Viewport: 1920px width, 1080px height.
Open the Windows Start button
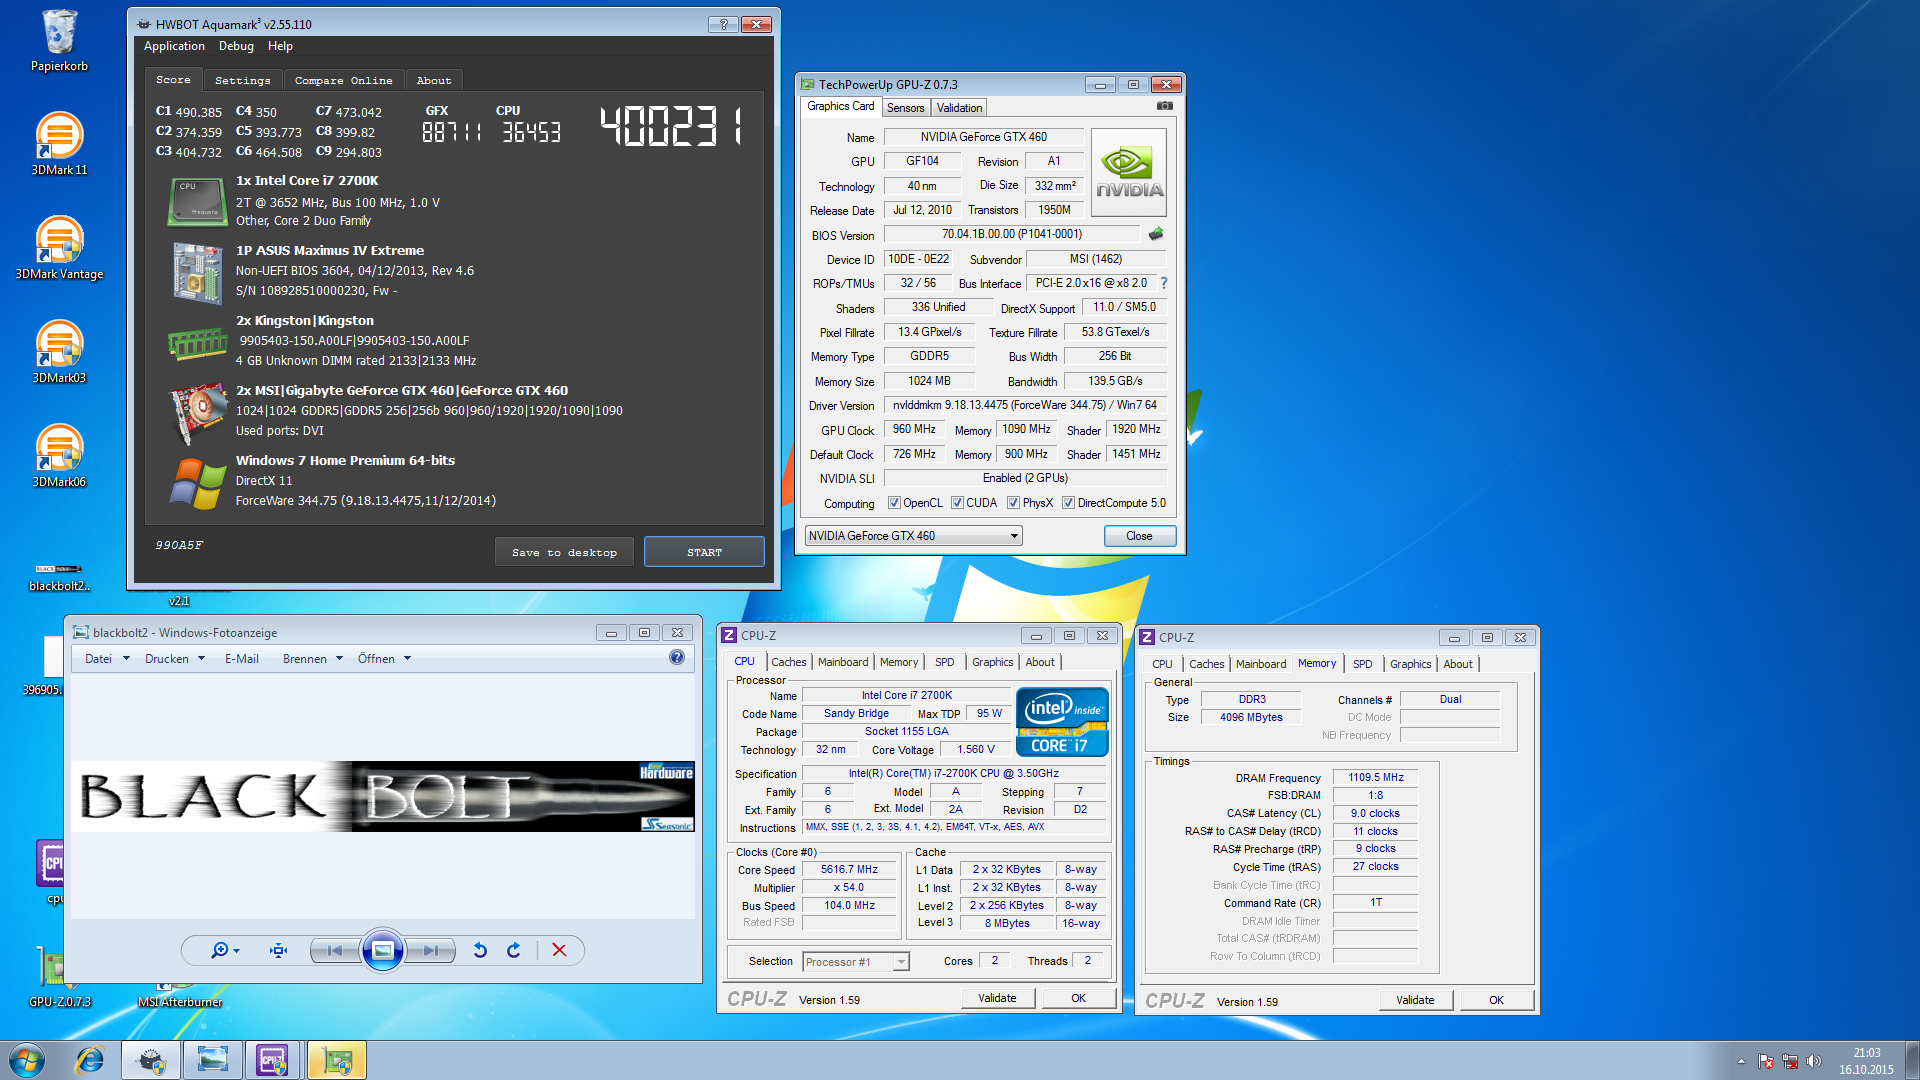[27, 1060]
